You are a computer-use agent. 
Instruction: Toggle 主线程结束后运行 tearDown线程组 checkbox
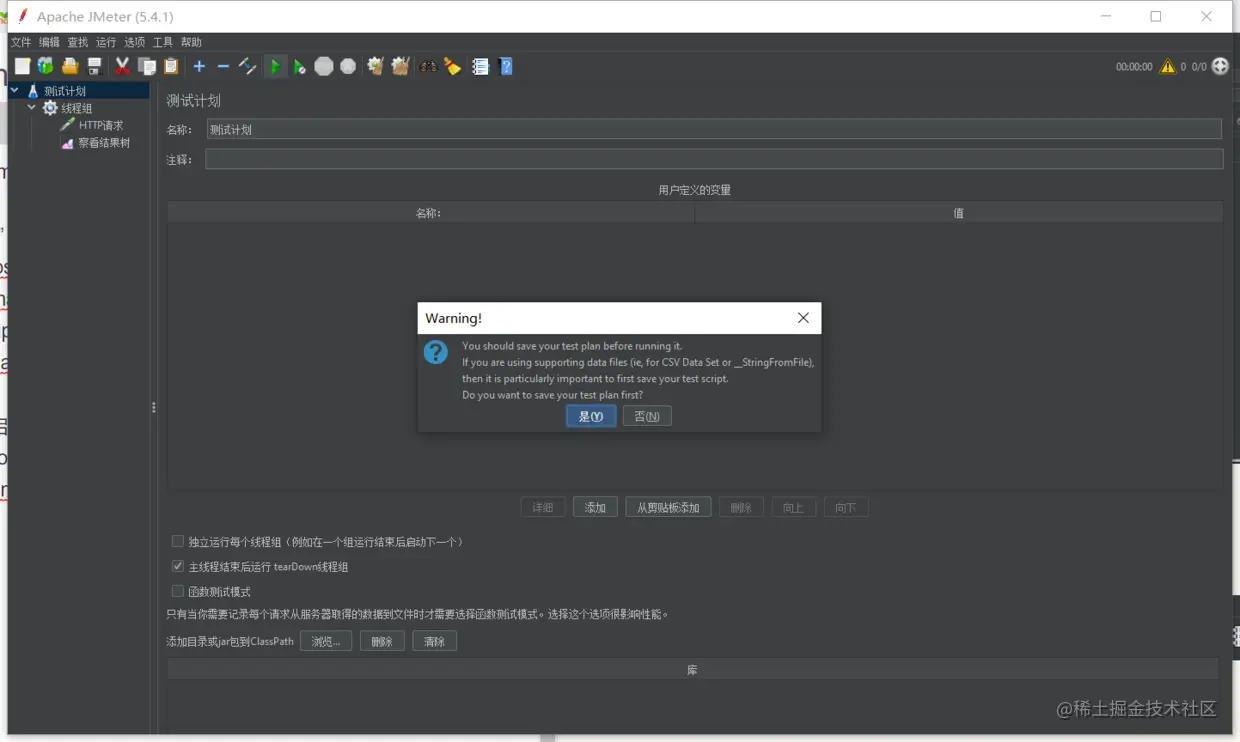pyautogui.click(x=178, y=566)
